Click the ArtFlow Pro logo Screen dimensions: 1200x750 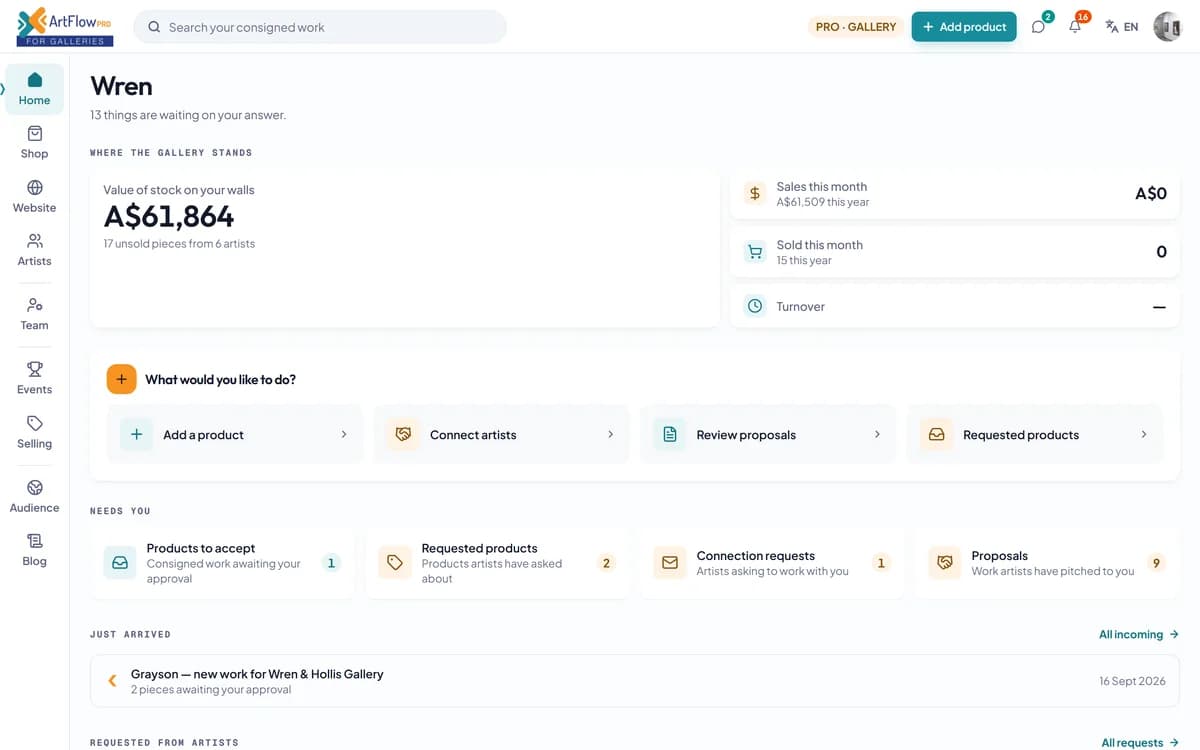(65, 26)
